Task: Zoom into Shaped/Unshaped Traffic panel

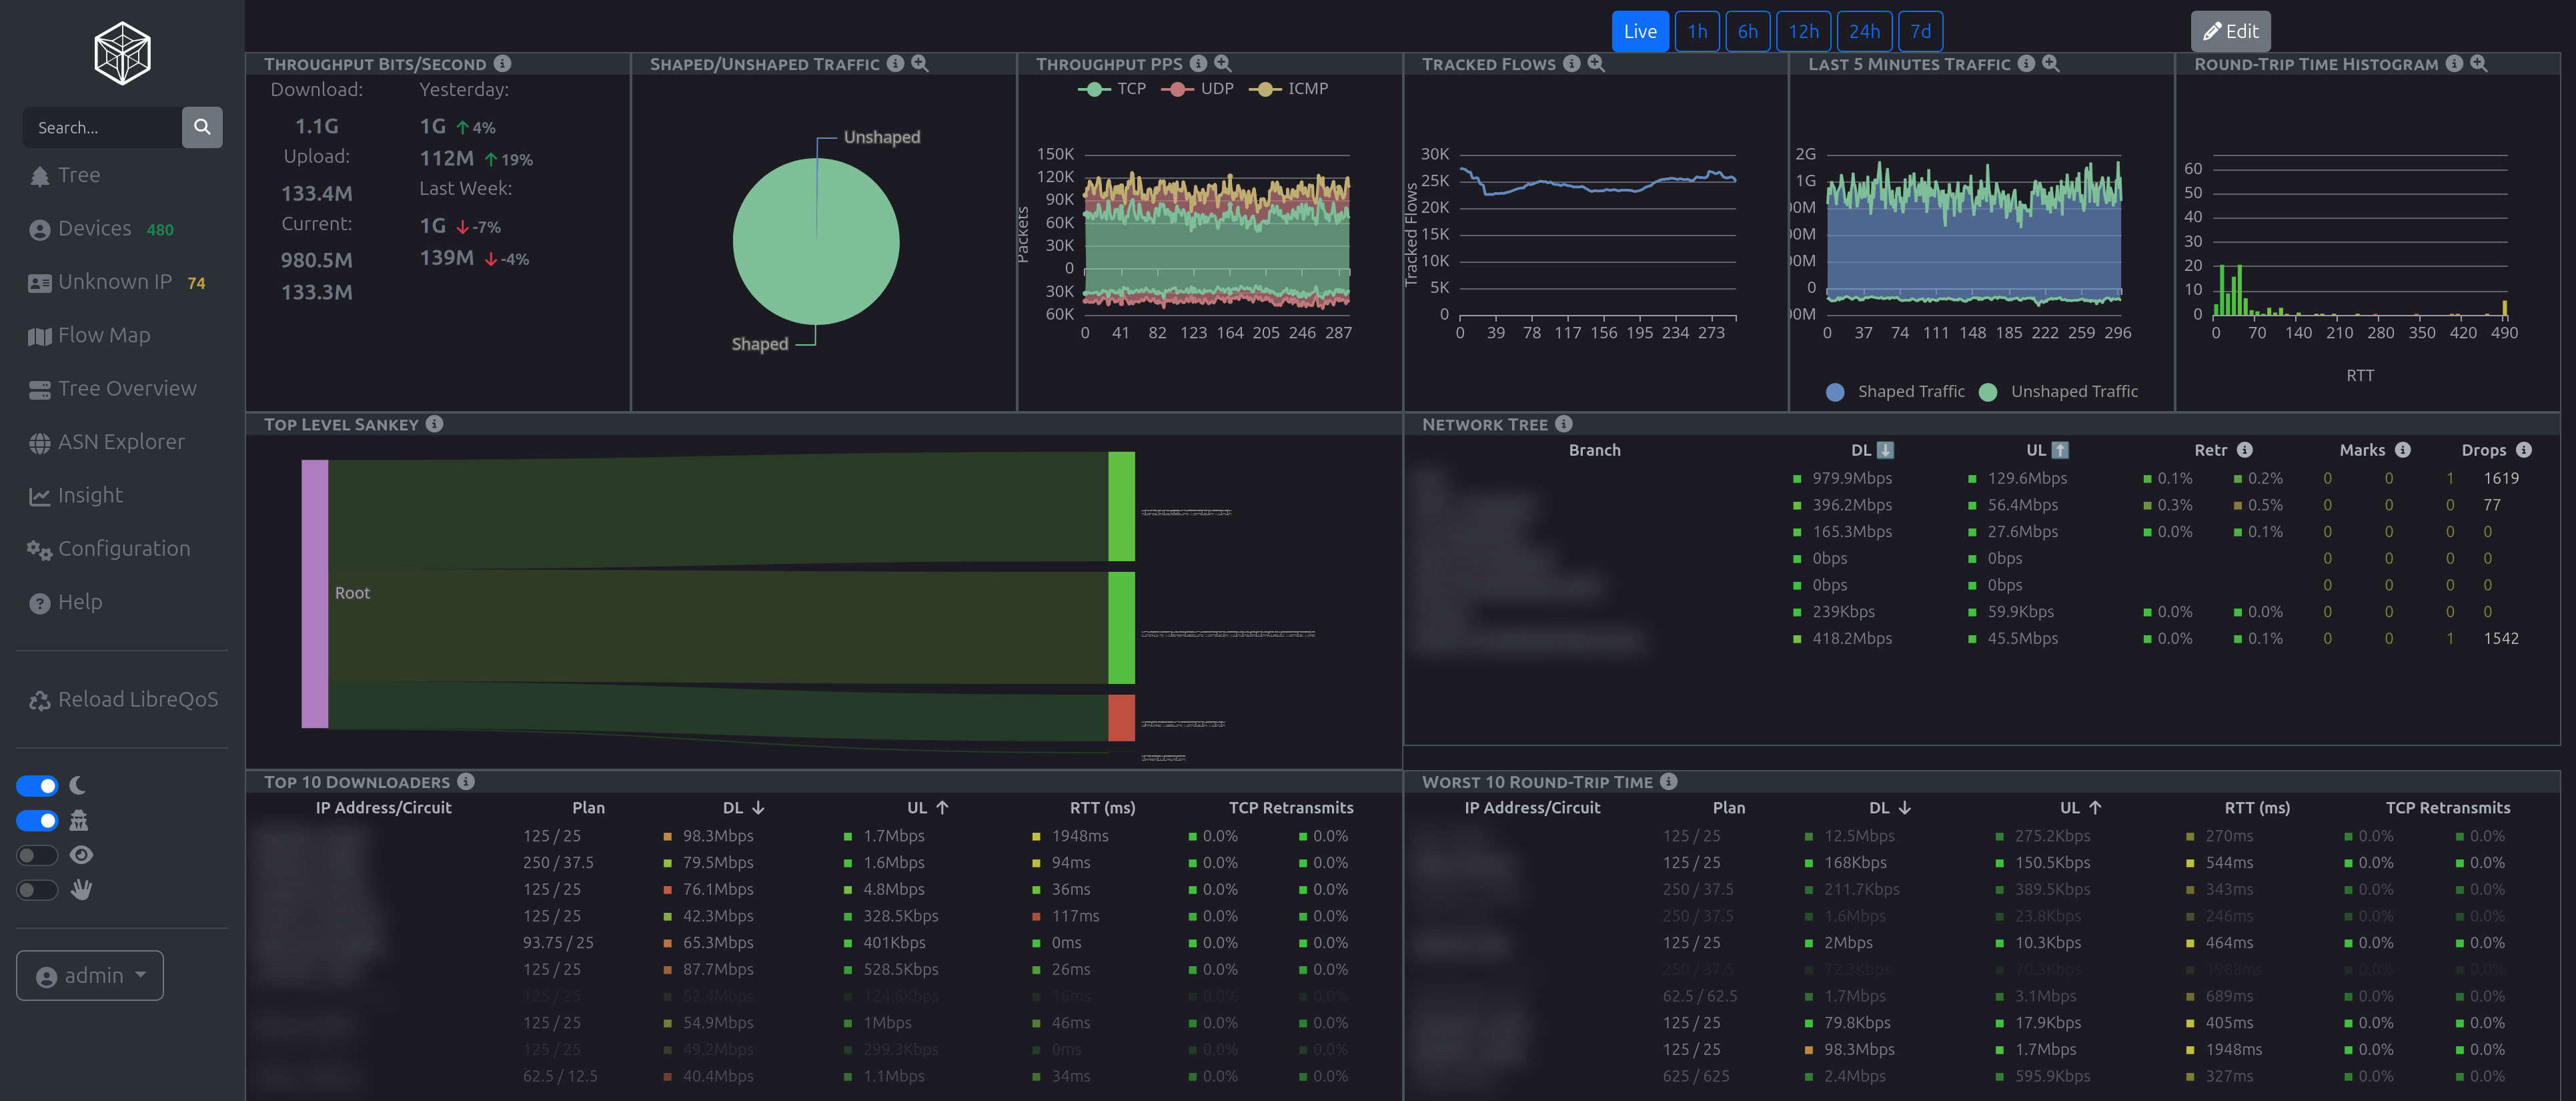Action: (x=919, y=64)
